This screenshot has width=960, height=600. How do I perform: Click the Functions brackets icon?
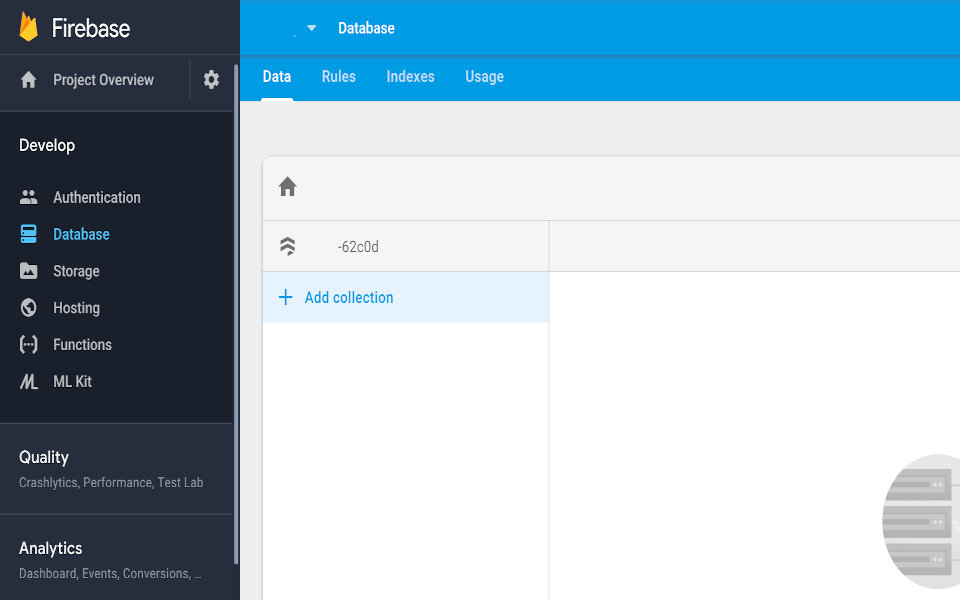click(29, 345)
